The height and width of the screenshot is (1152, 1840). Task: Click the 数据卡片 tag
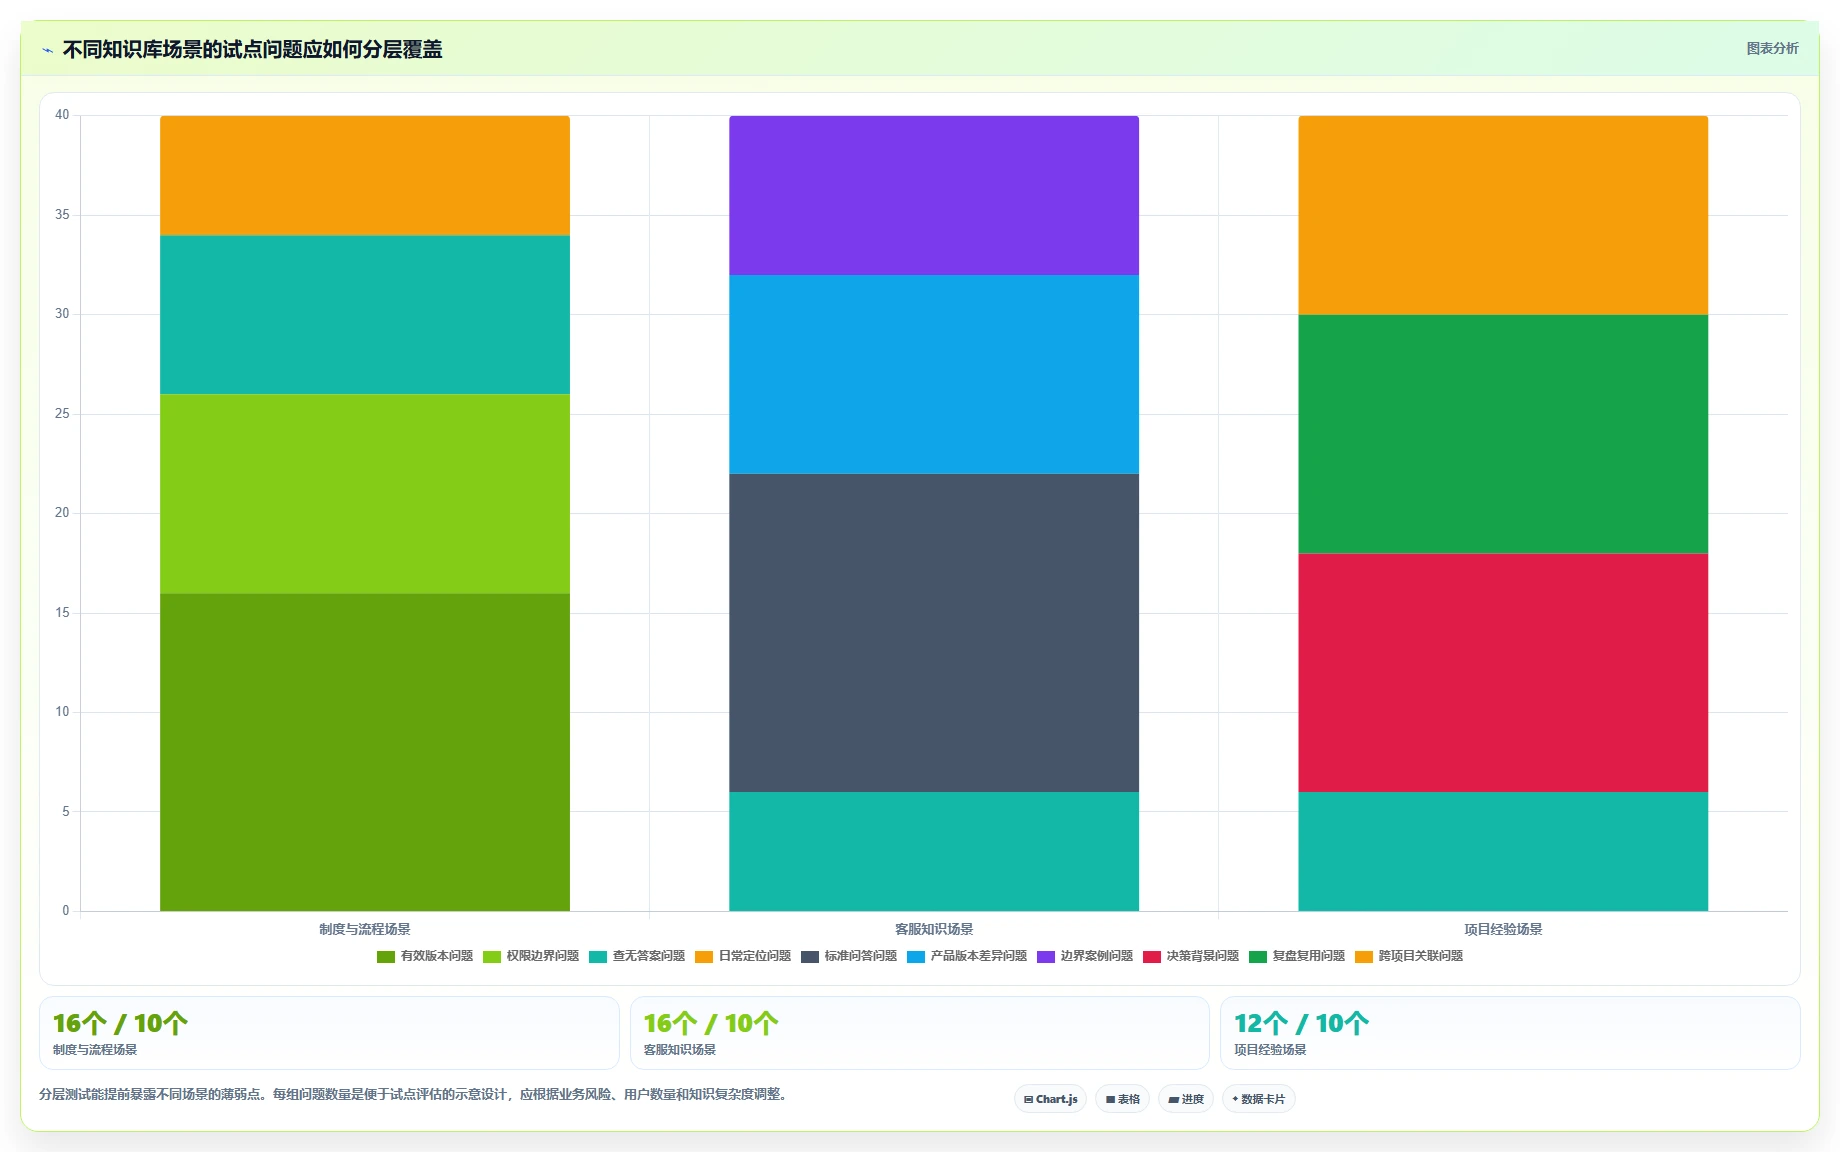click(x=1258, y=1099)
